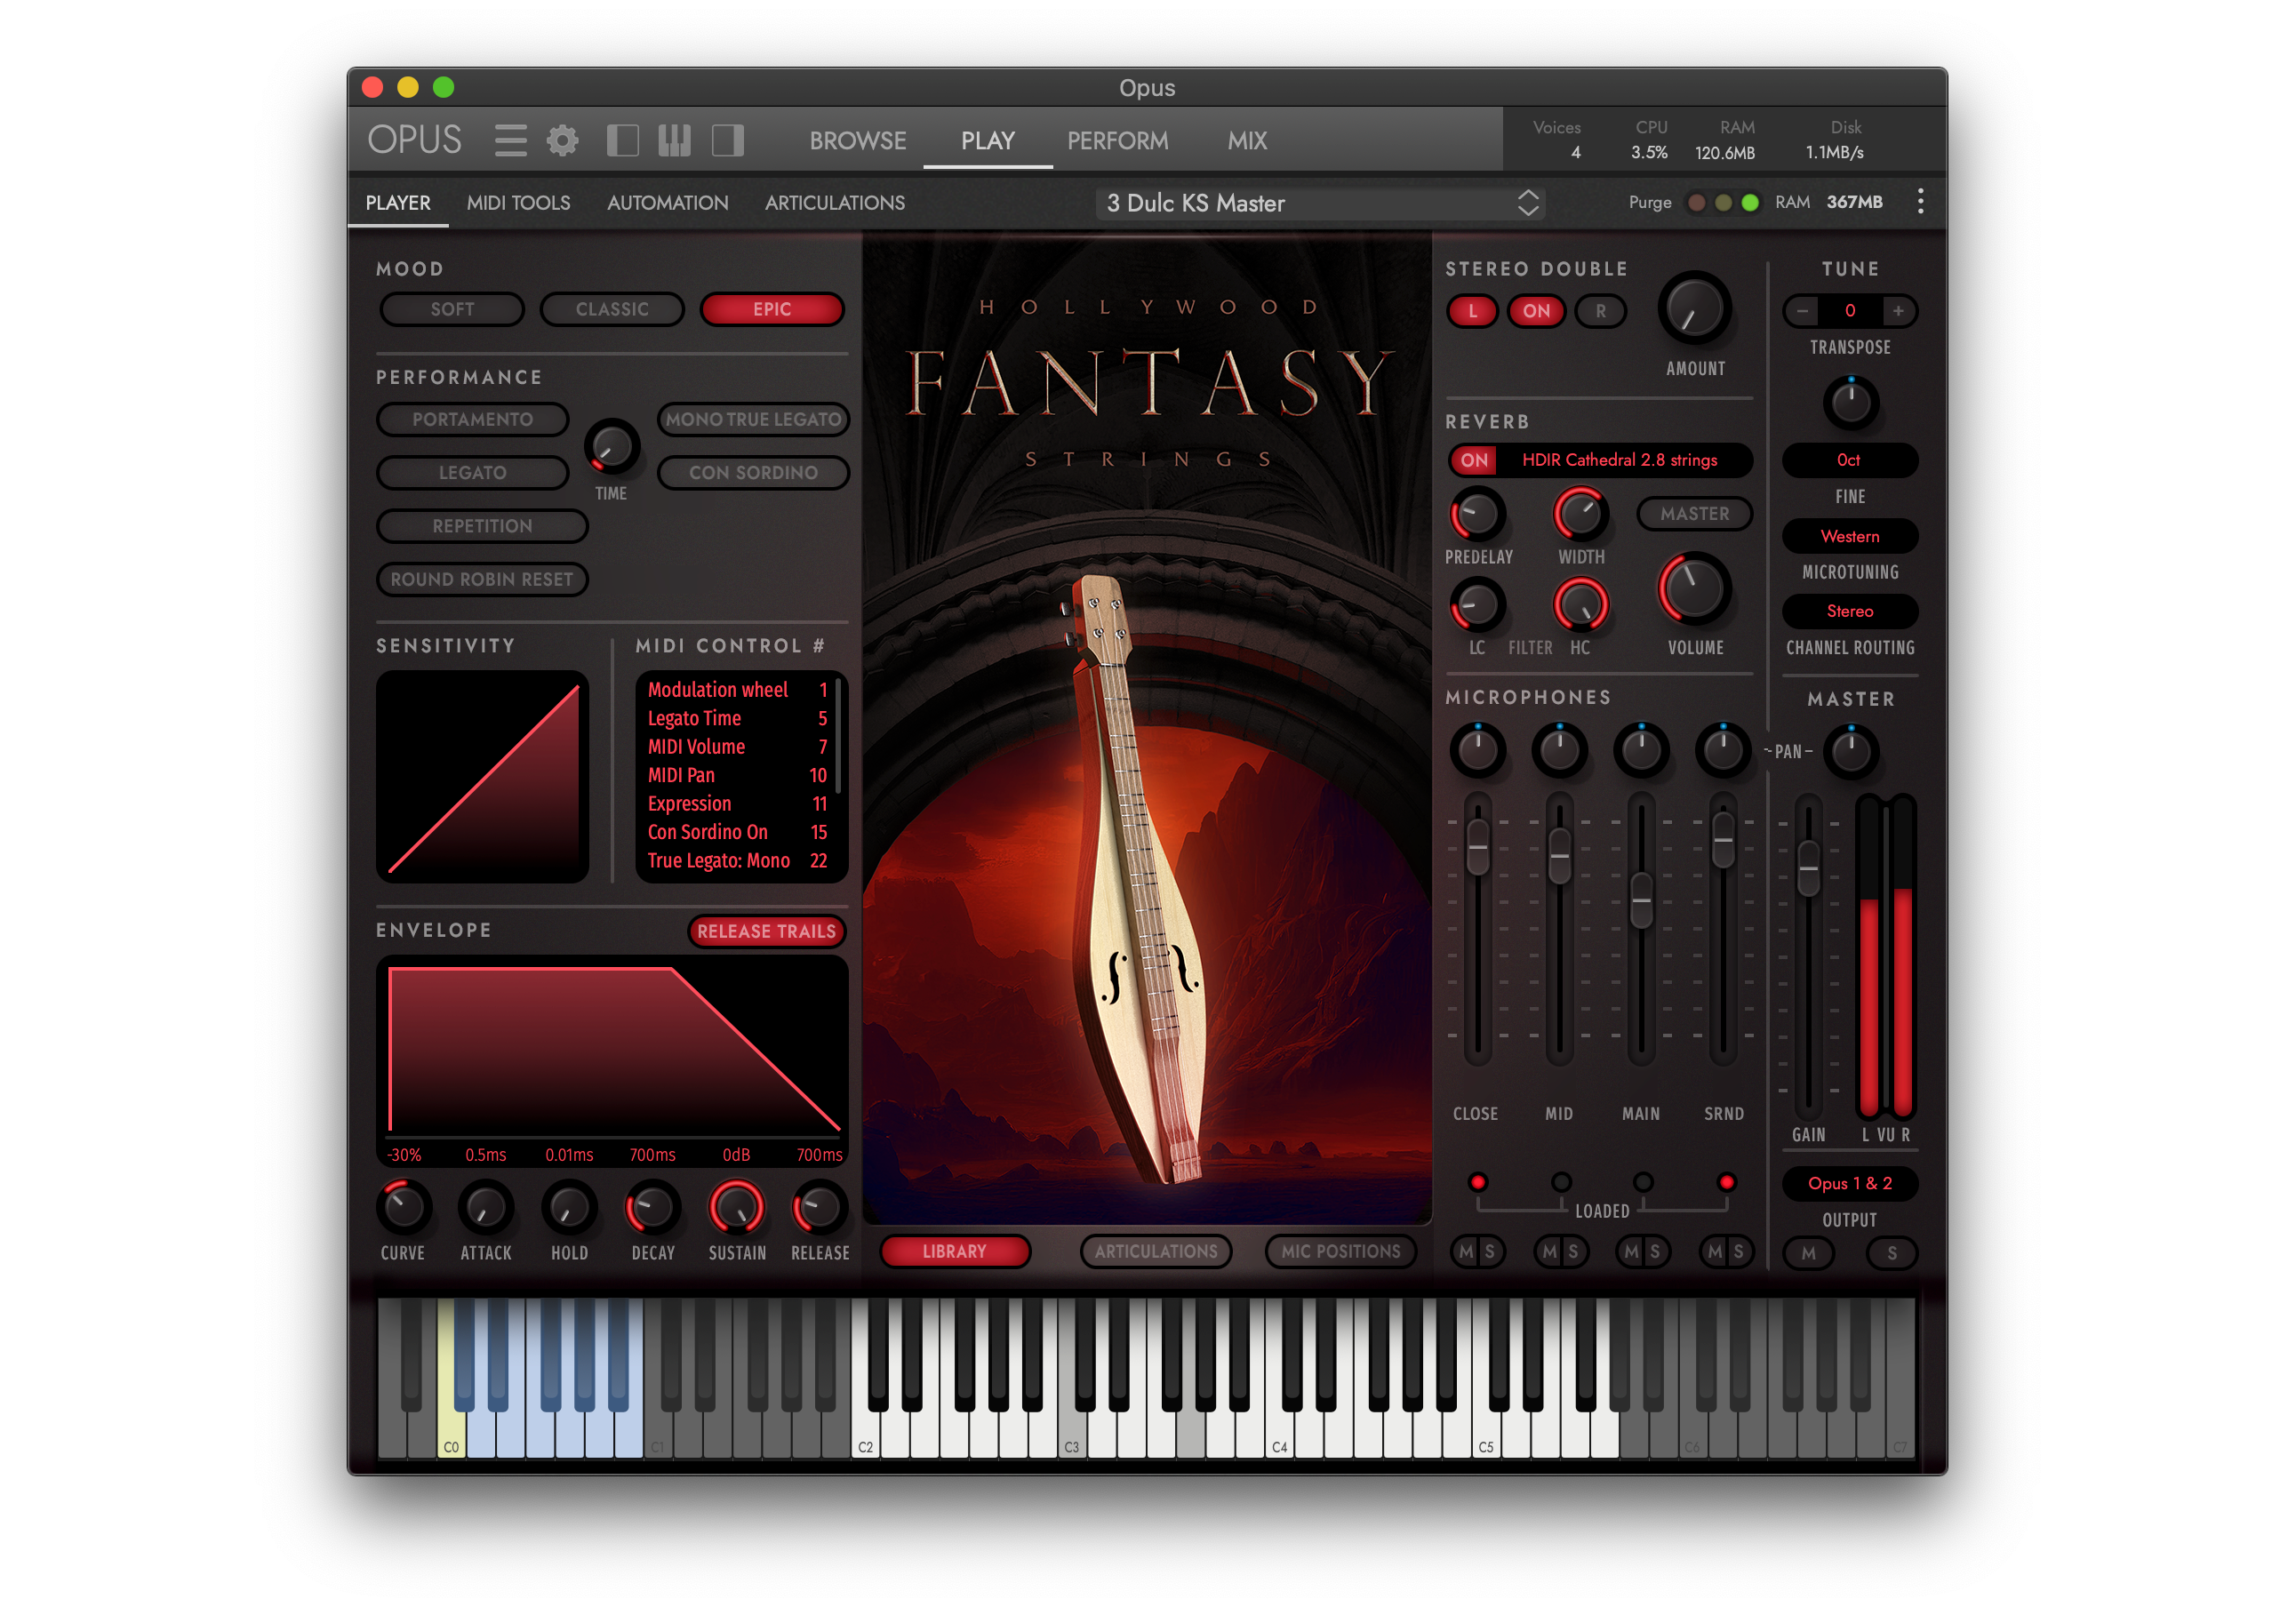
Task: Click the Envelope Decay knob
Action: coord(653,1208)
